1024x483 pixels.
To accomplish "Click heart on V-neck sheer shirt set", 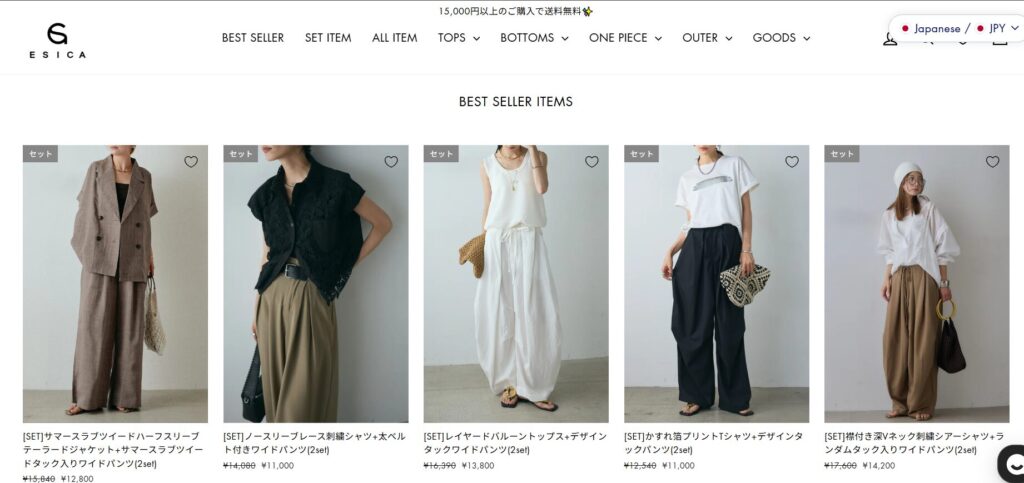I will pyautogui.click(x=993, y=161).
